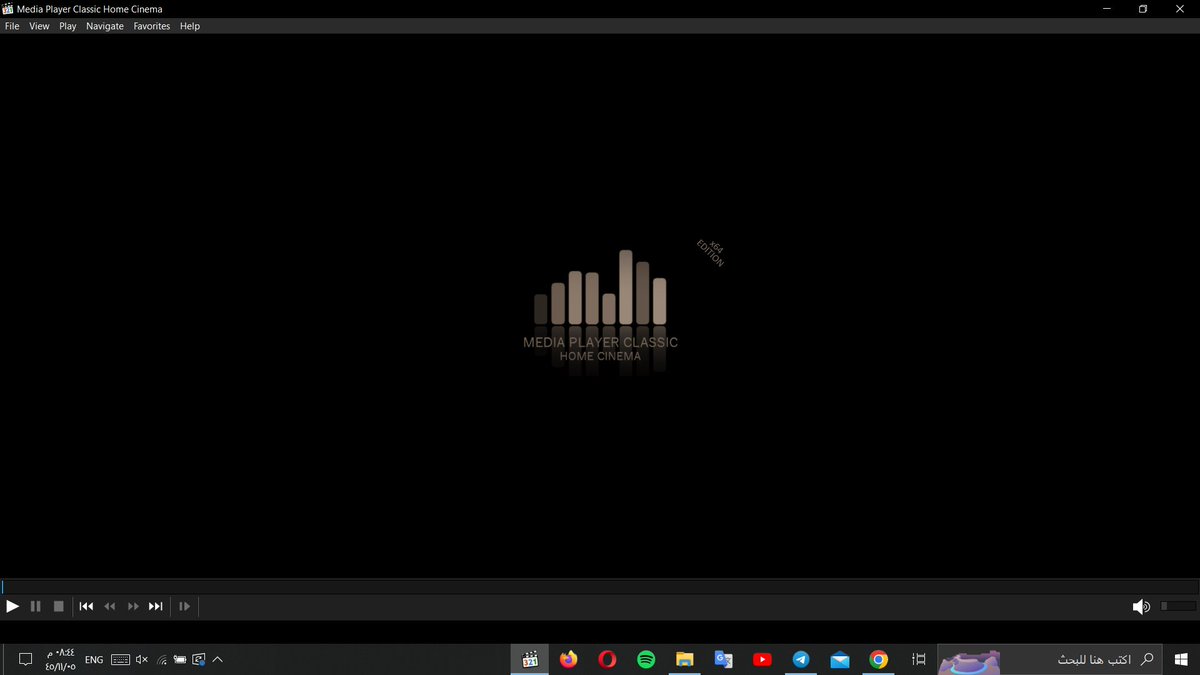Screen dimensions: 1200x675
Task: Open YouTube from the taskbar
Action: [762, 659]
